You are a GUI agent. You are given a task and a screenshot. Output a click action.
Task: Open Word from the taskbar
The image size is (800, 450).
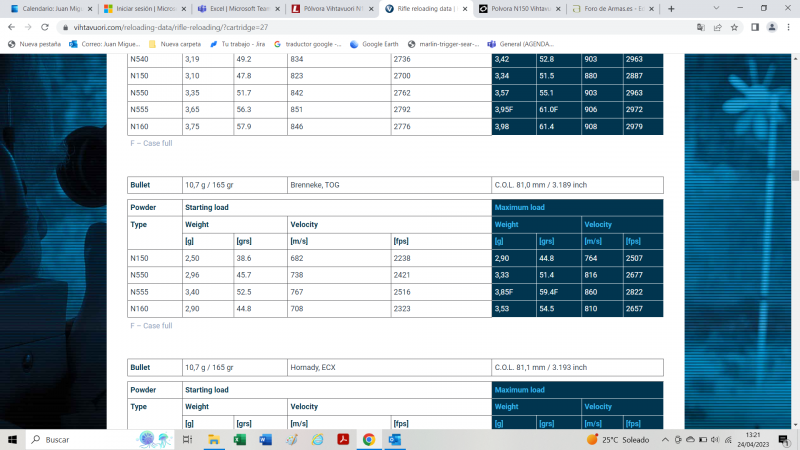tap(265, 439)
